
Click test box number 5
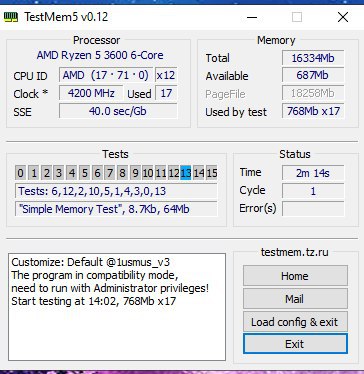(84, 173)
